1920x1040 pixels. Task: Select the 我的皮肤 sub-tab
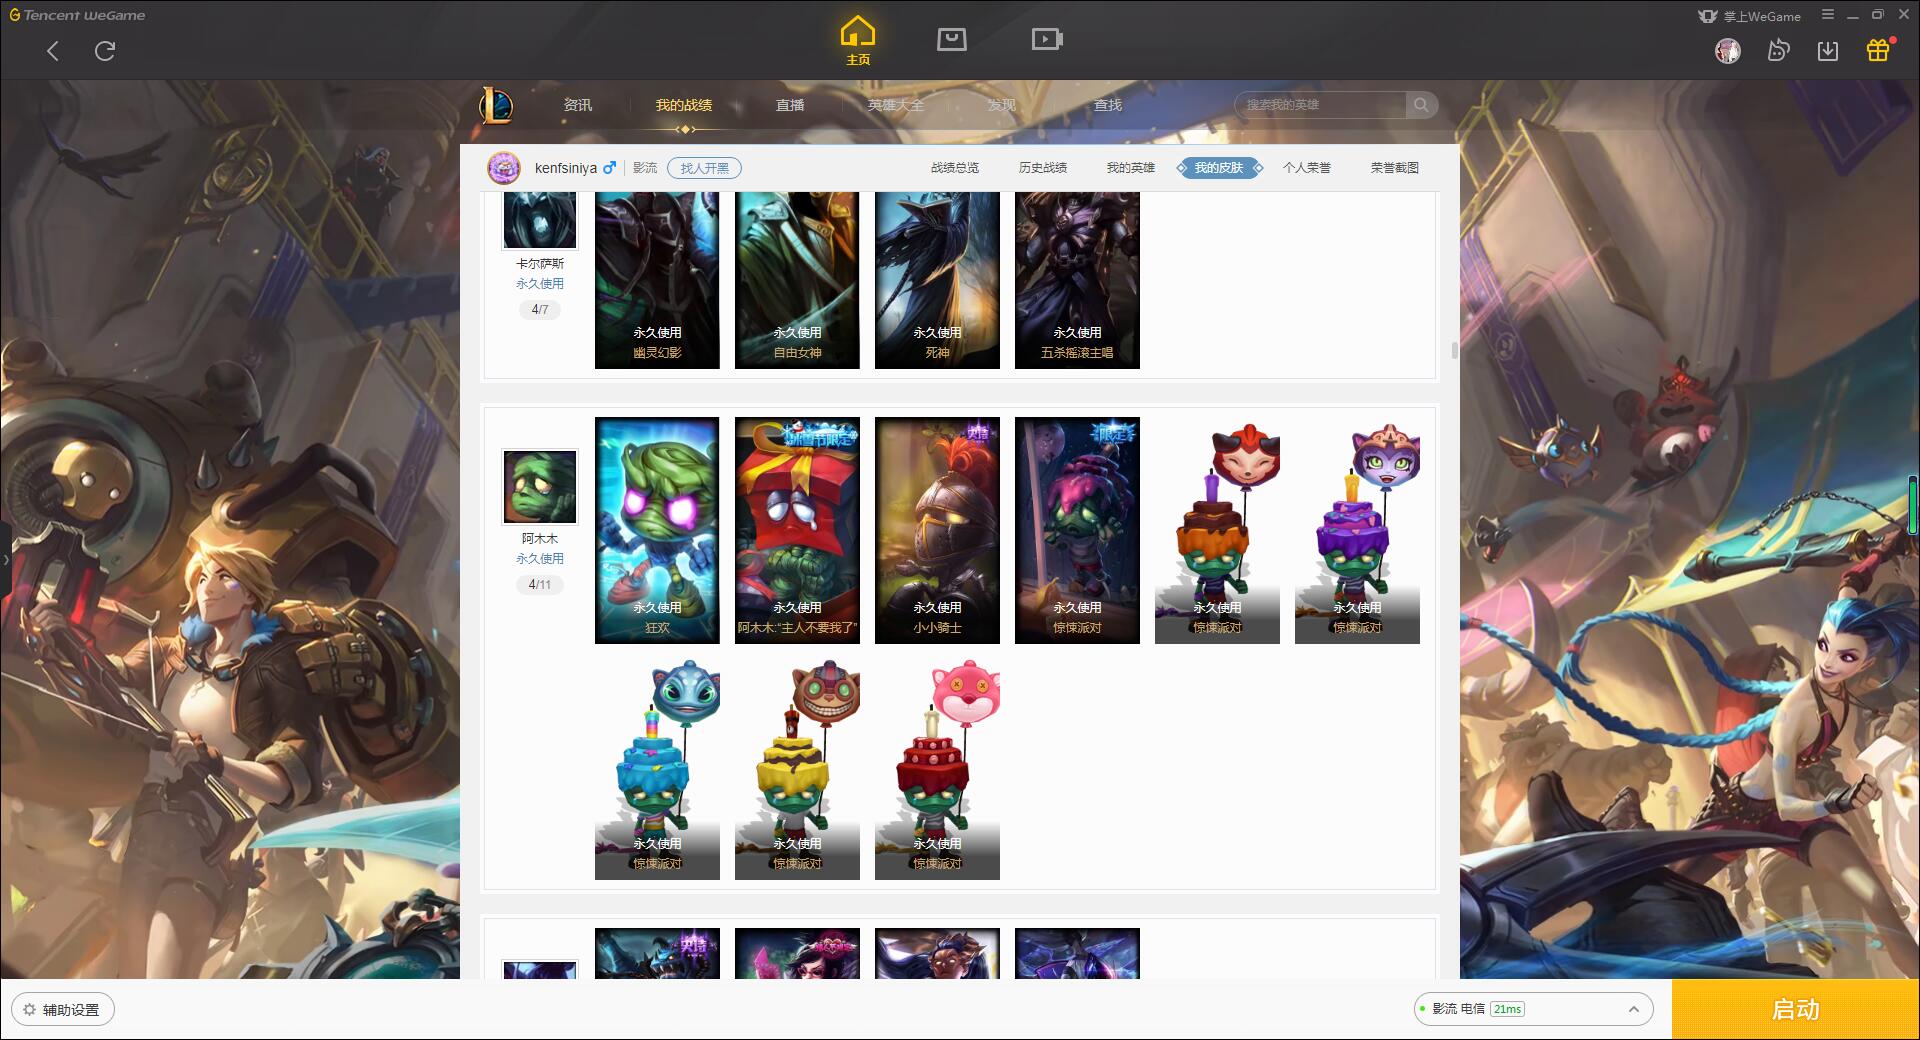pyautogui.click(x=1219, y=168)
